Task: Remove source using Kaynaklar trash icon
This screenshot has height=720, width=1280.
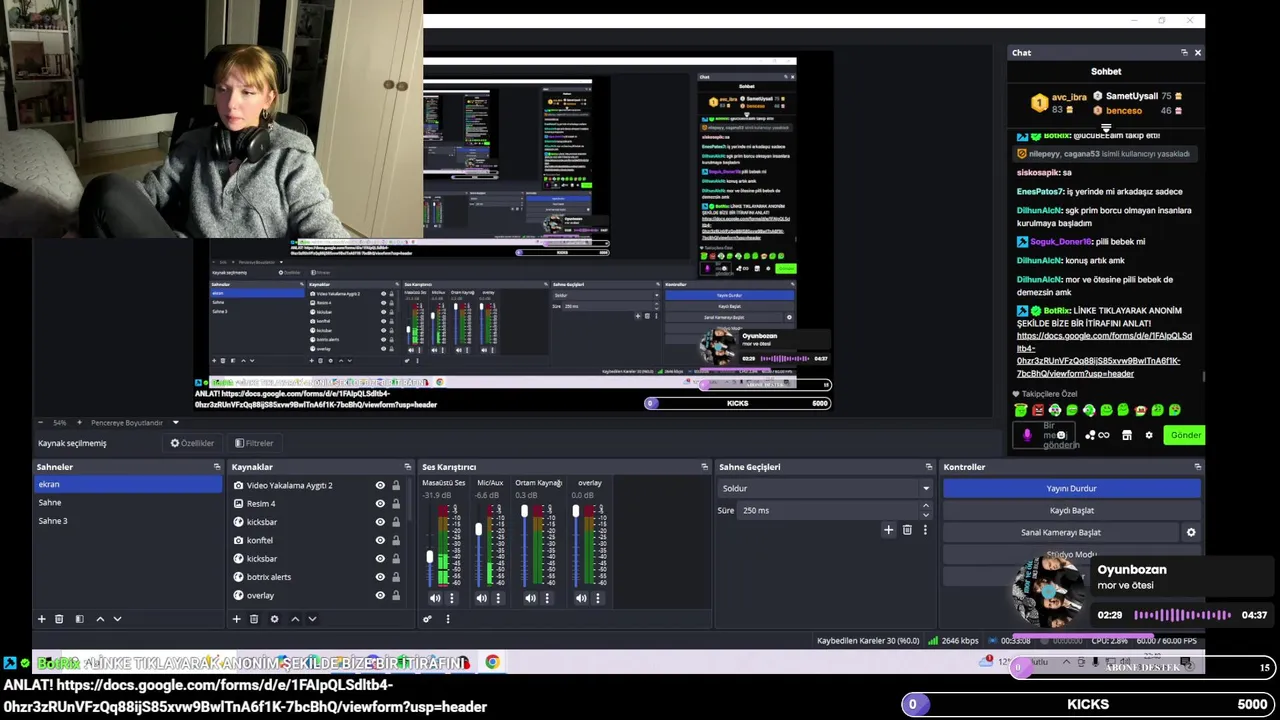Action: (254, 619)
